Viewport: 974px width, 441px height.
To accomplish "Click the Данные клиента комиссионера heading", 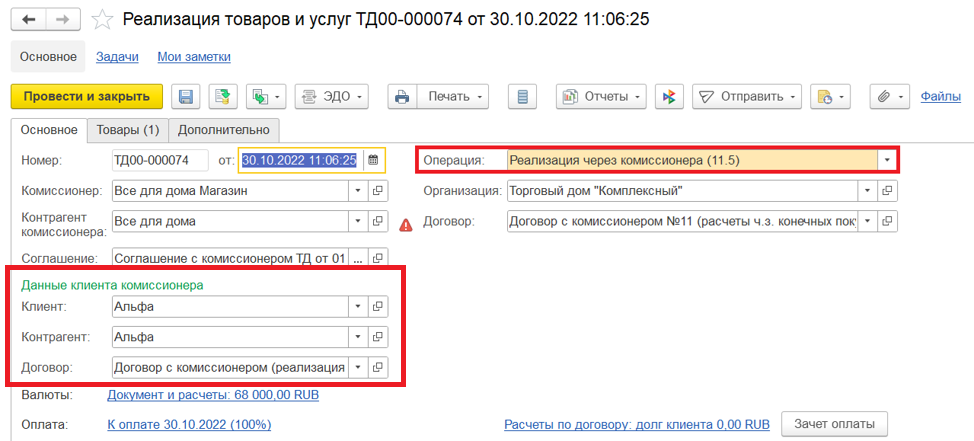I will point(112,286).
